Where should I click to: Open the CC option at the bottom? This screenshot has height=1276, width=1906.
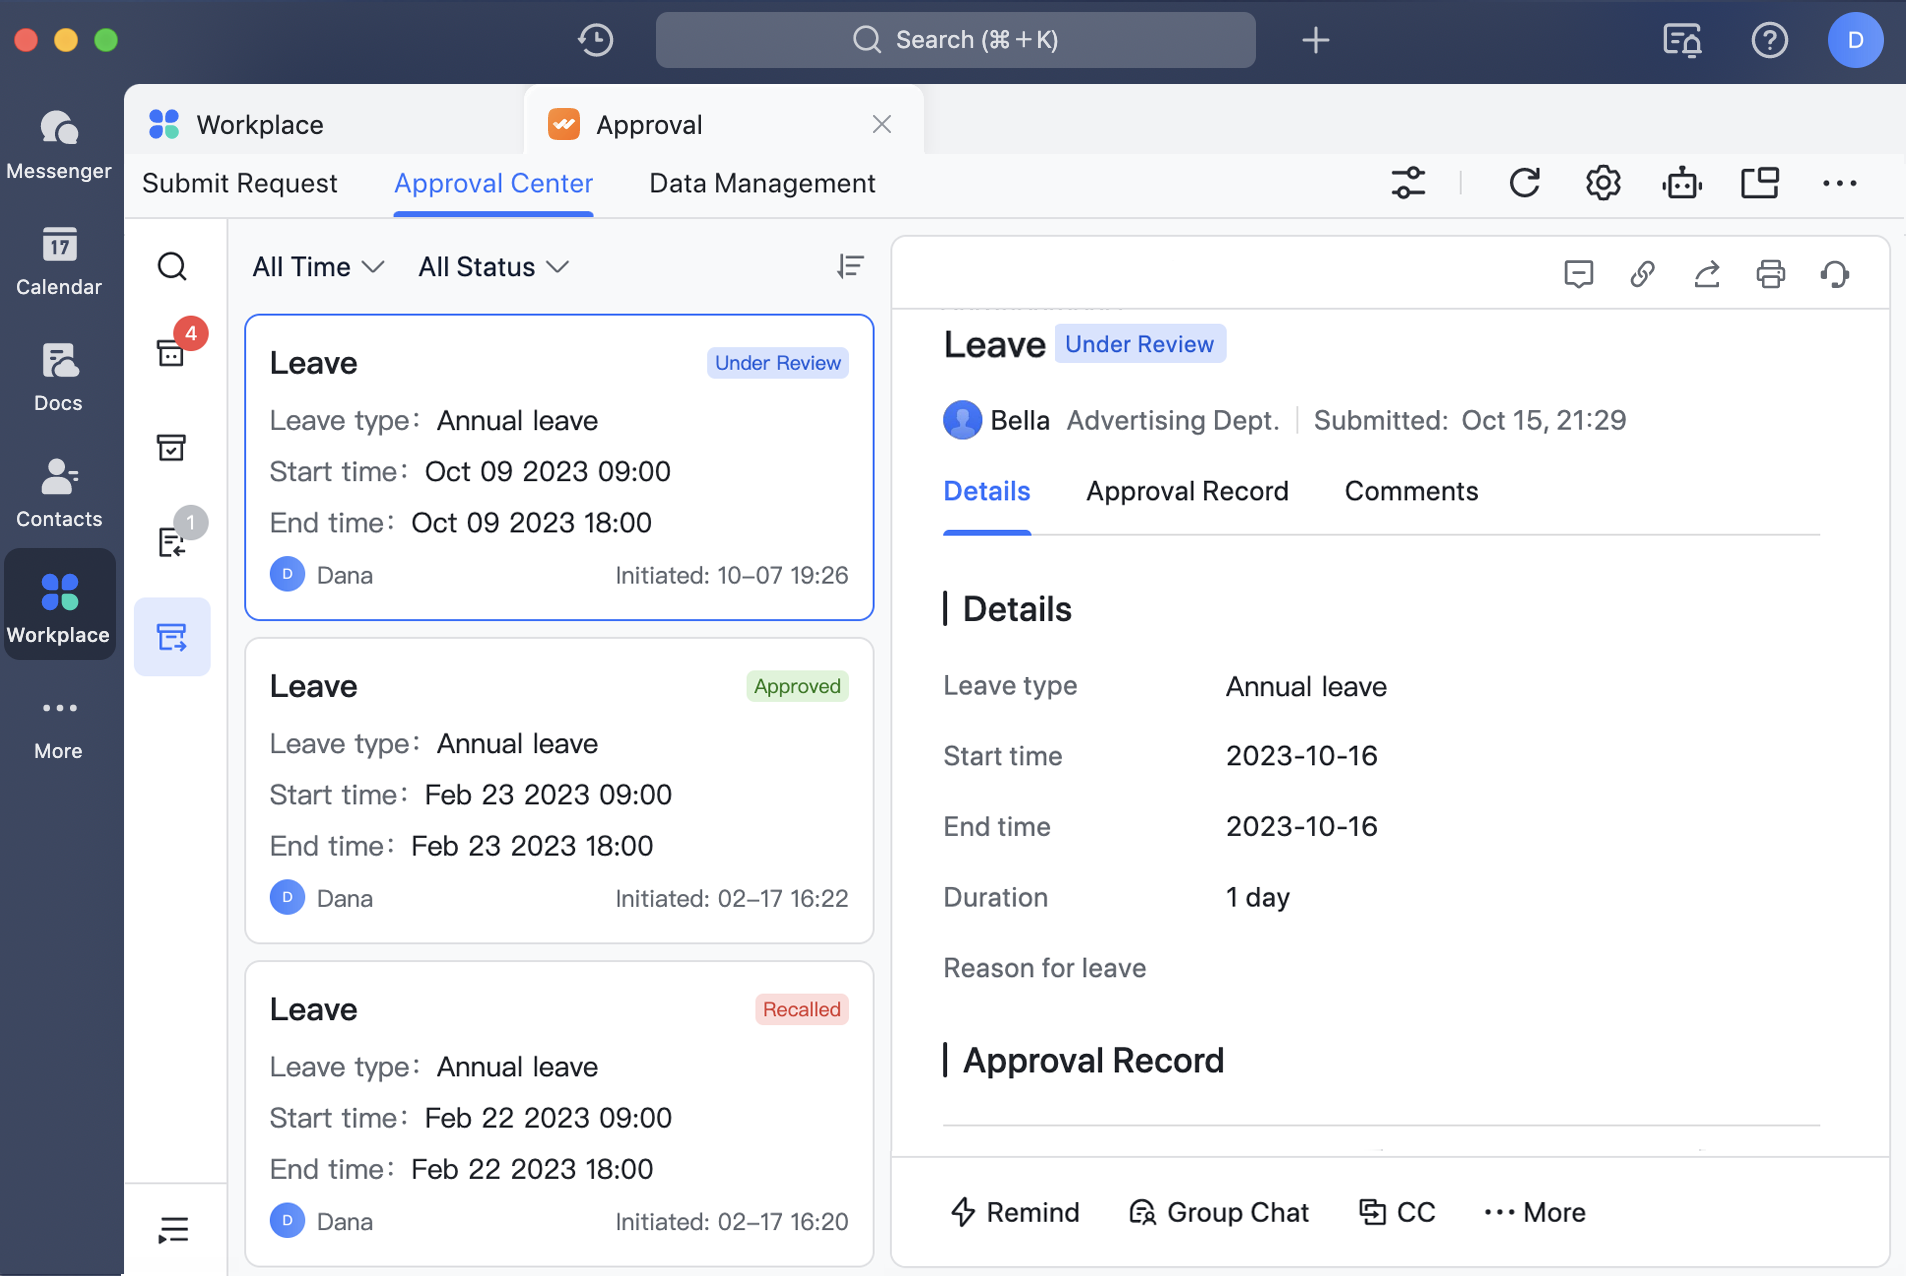[x=1398, y=1212]
